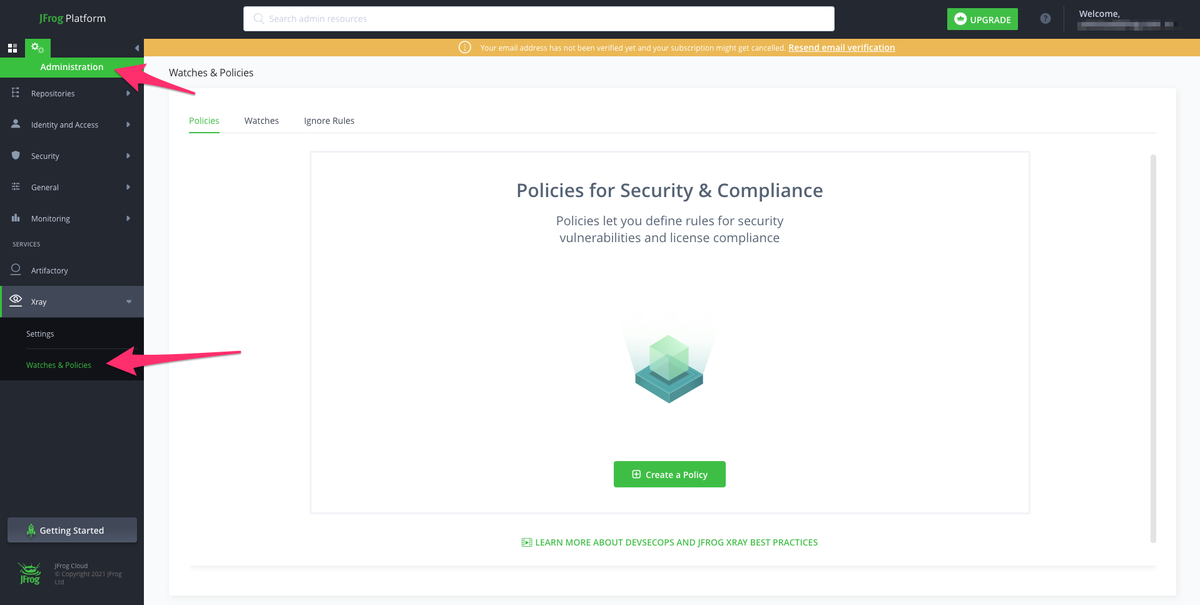The image size is (1200, 605).
Task: Click the search magnifier icon
Action: 259,19
